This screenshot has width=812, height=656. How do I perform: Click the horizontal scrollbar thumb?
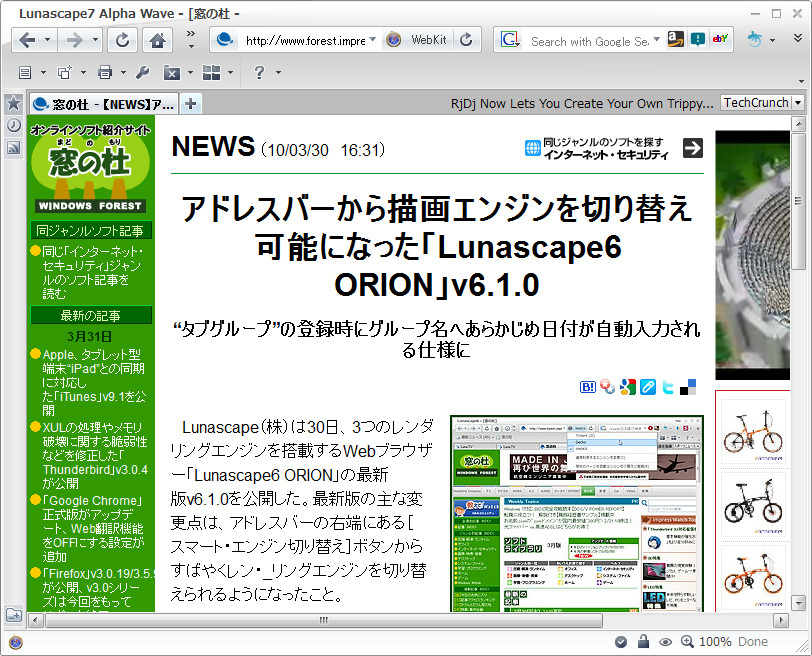pyautogui.click(x=324, y=620)
